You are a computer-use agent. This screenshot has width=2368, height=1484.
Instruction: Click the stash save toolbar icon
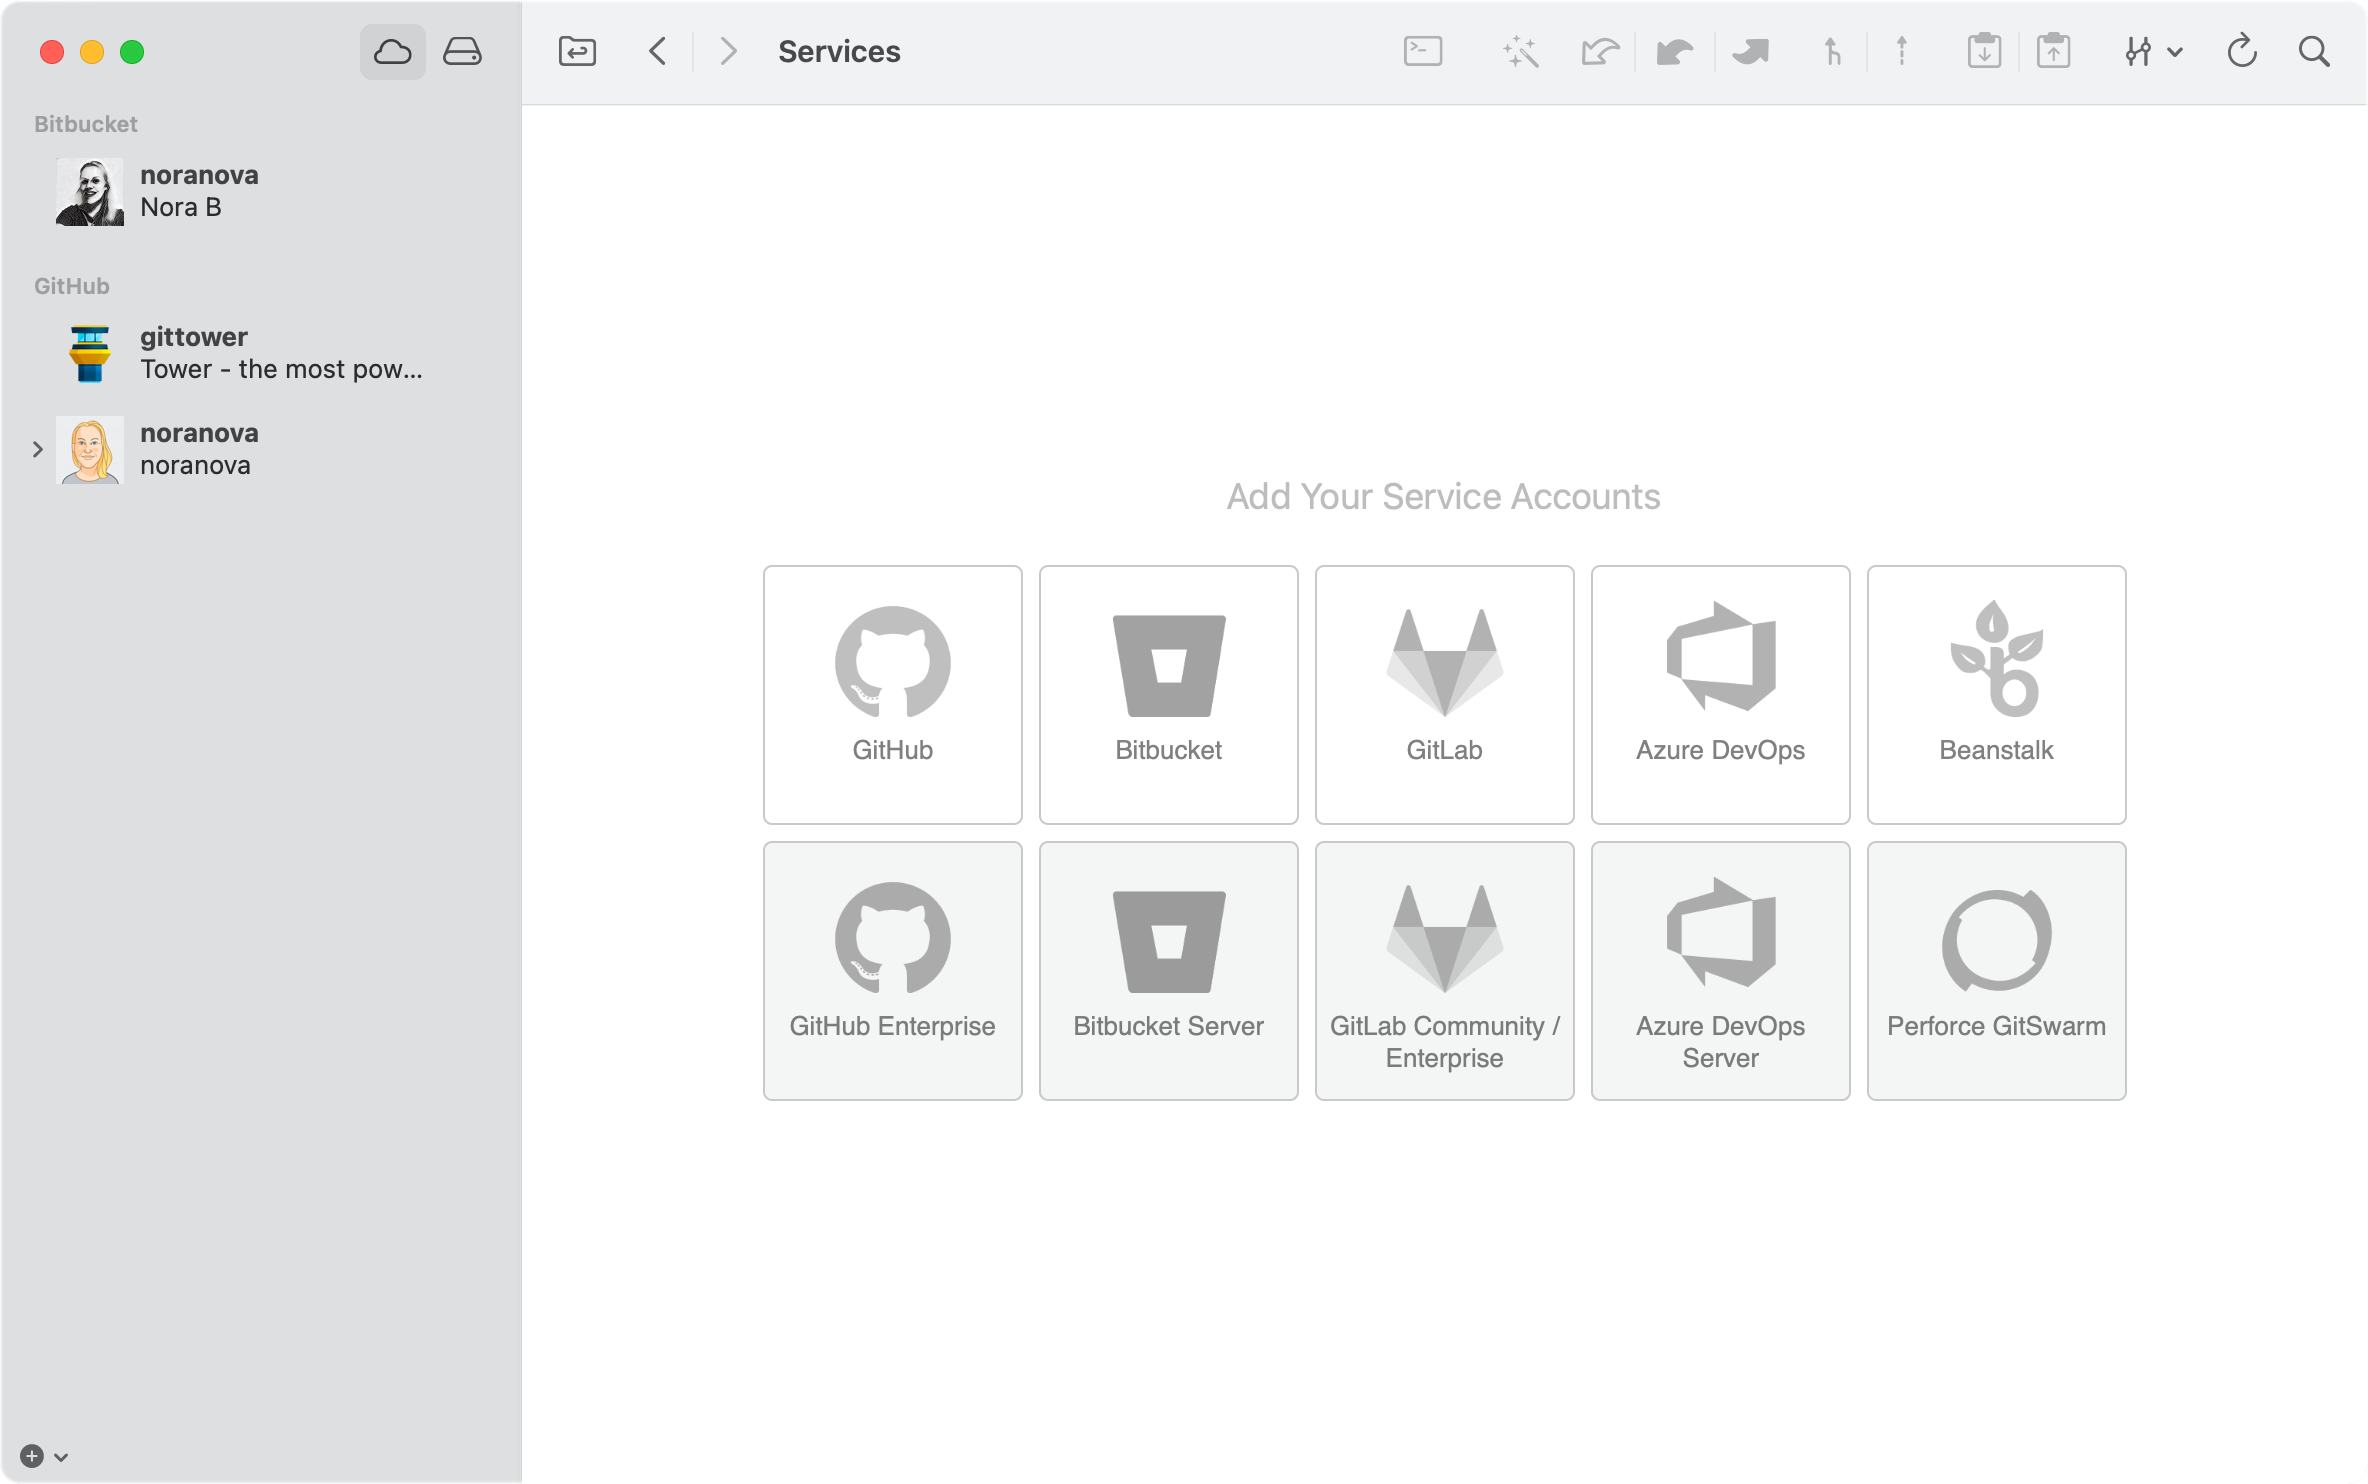[x=1984, y=52]
